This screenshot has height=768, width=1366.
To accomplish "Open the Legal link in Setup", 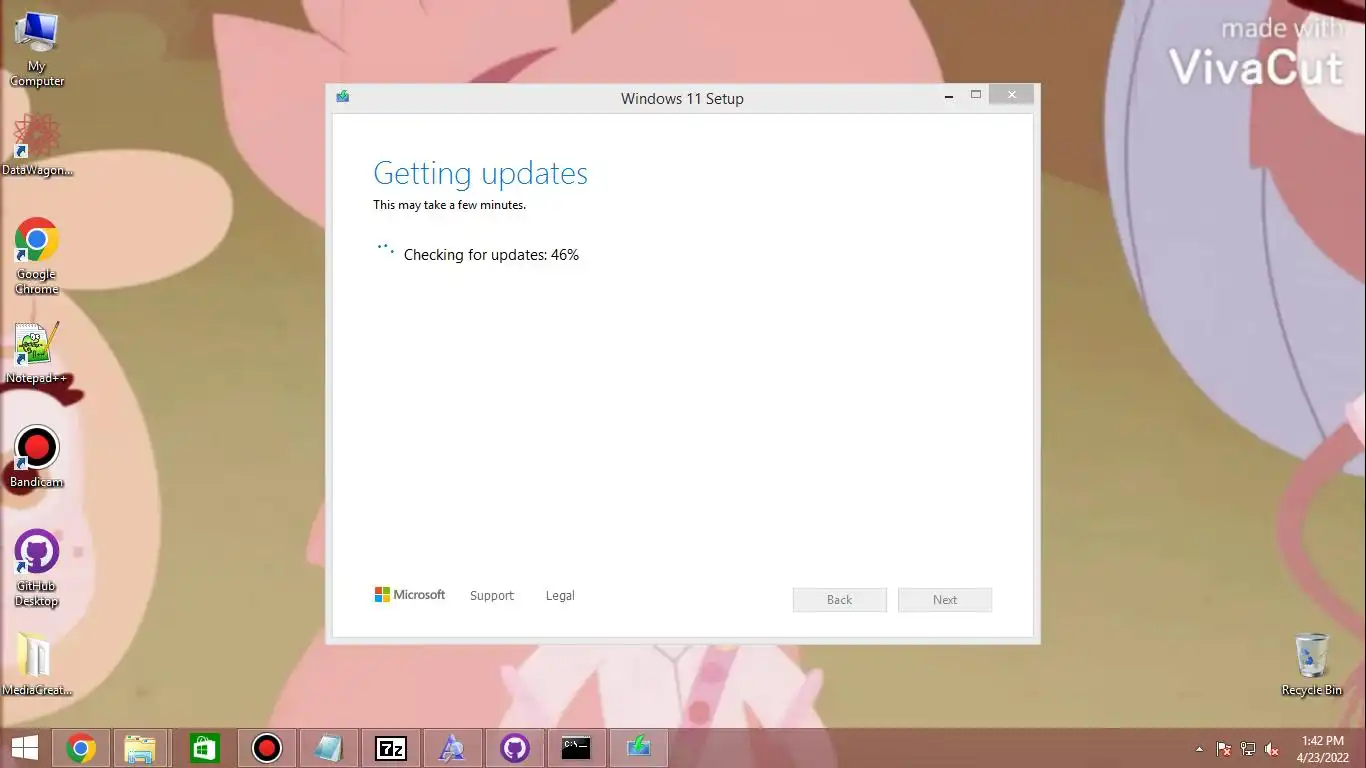I will (560, 596).
